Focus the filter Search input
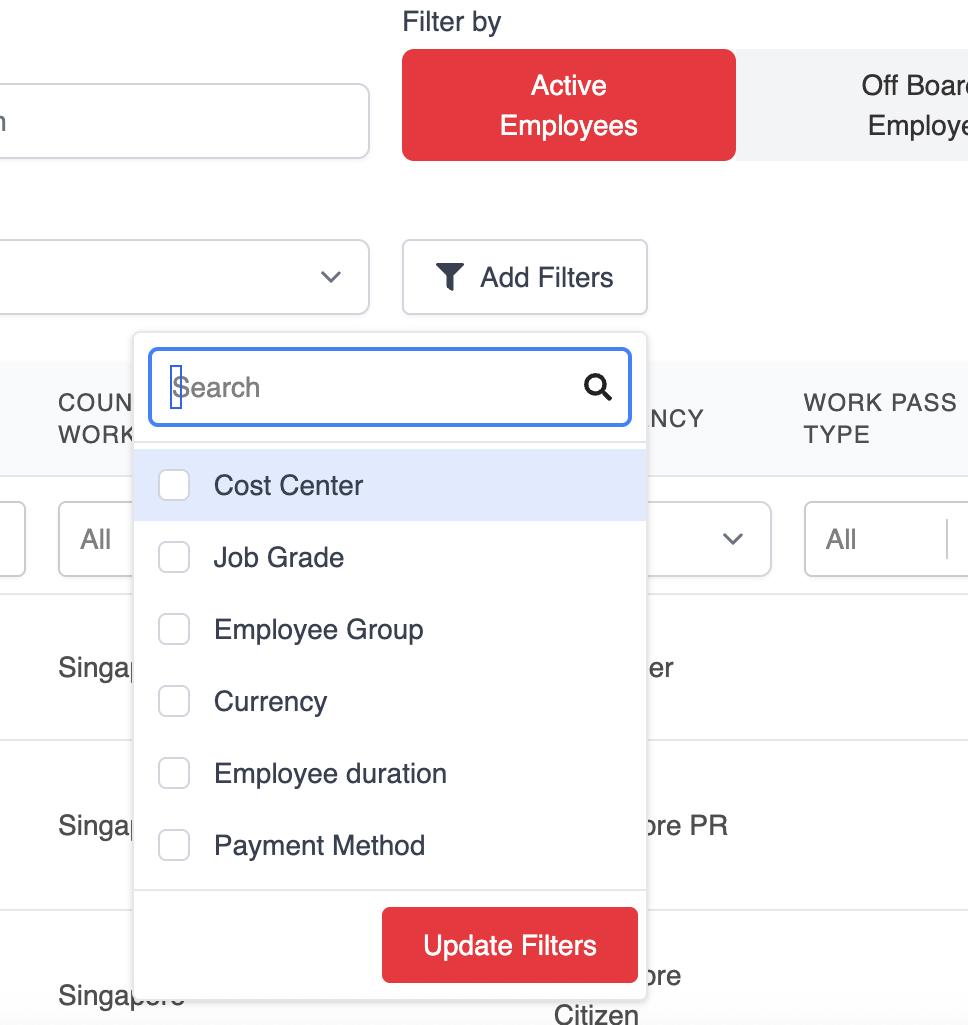 (x=390, y=387)
